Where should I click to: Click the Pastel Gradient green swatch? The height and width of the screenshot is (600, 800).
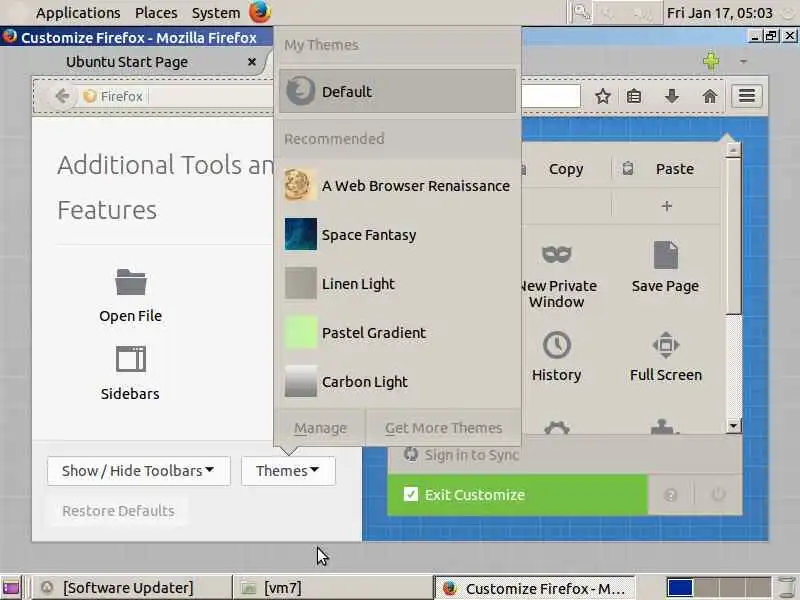(x=301, y=333)
